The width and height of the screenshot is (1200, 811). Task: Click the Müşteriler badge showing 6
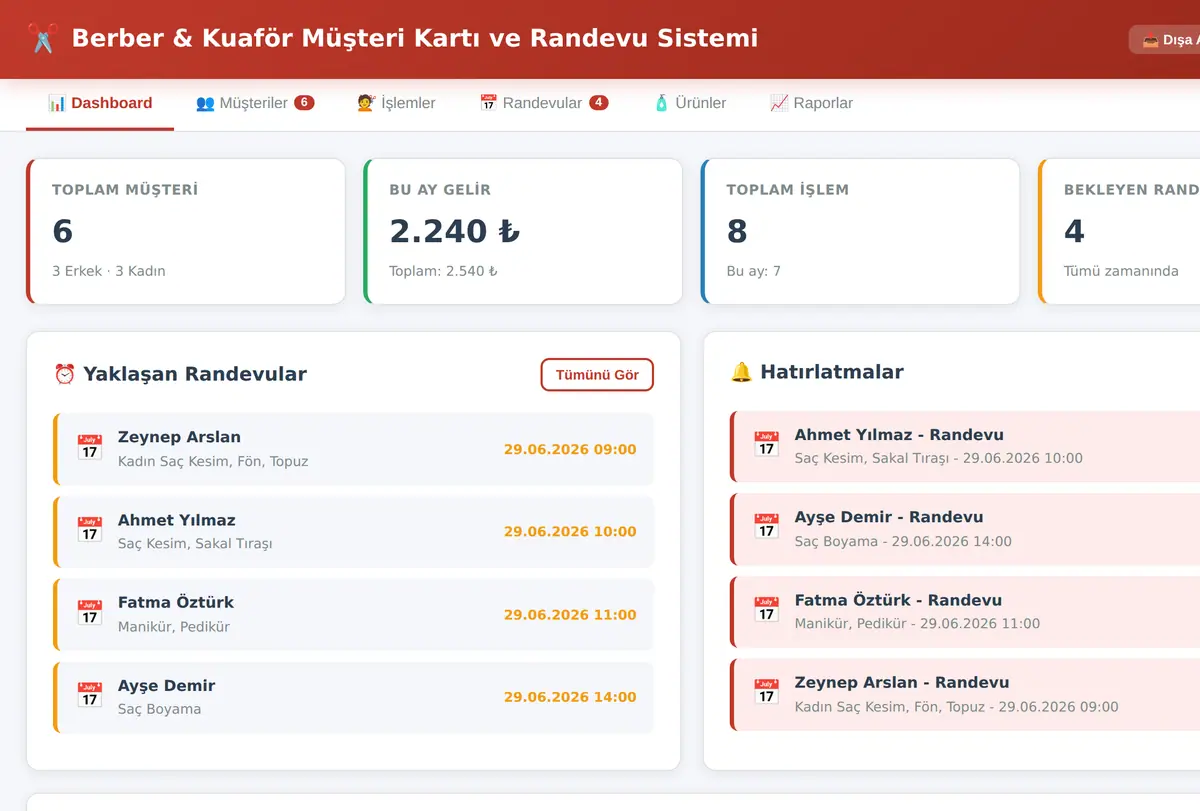(304, 103)
